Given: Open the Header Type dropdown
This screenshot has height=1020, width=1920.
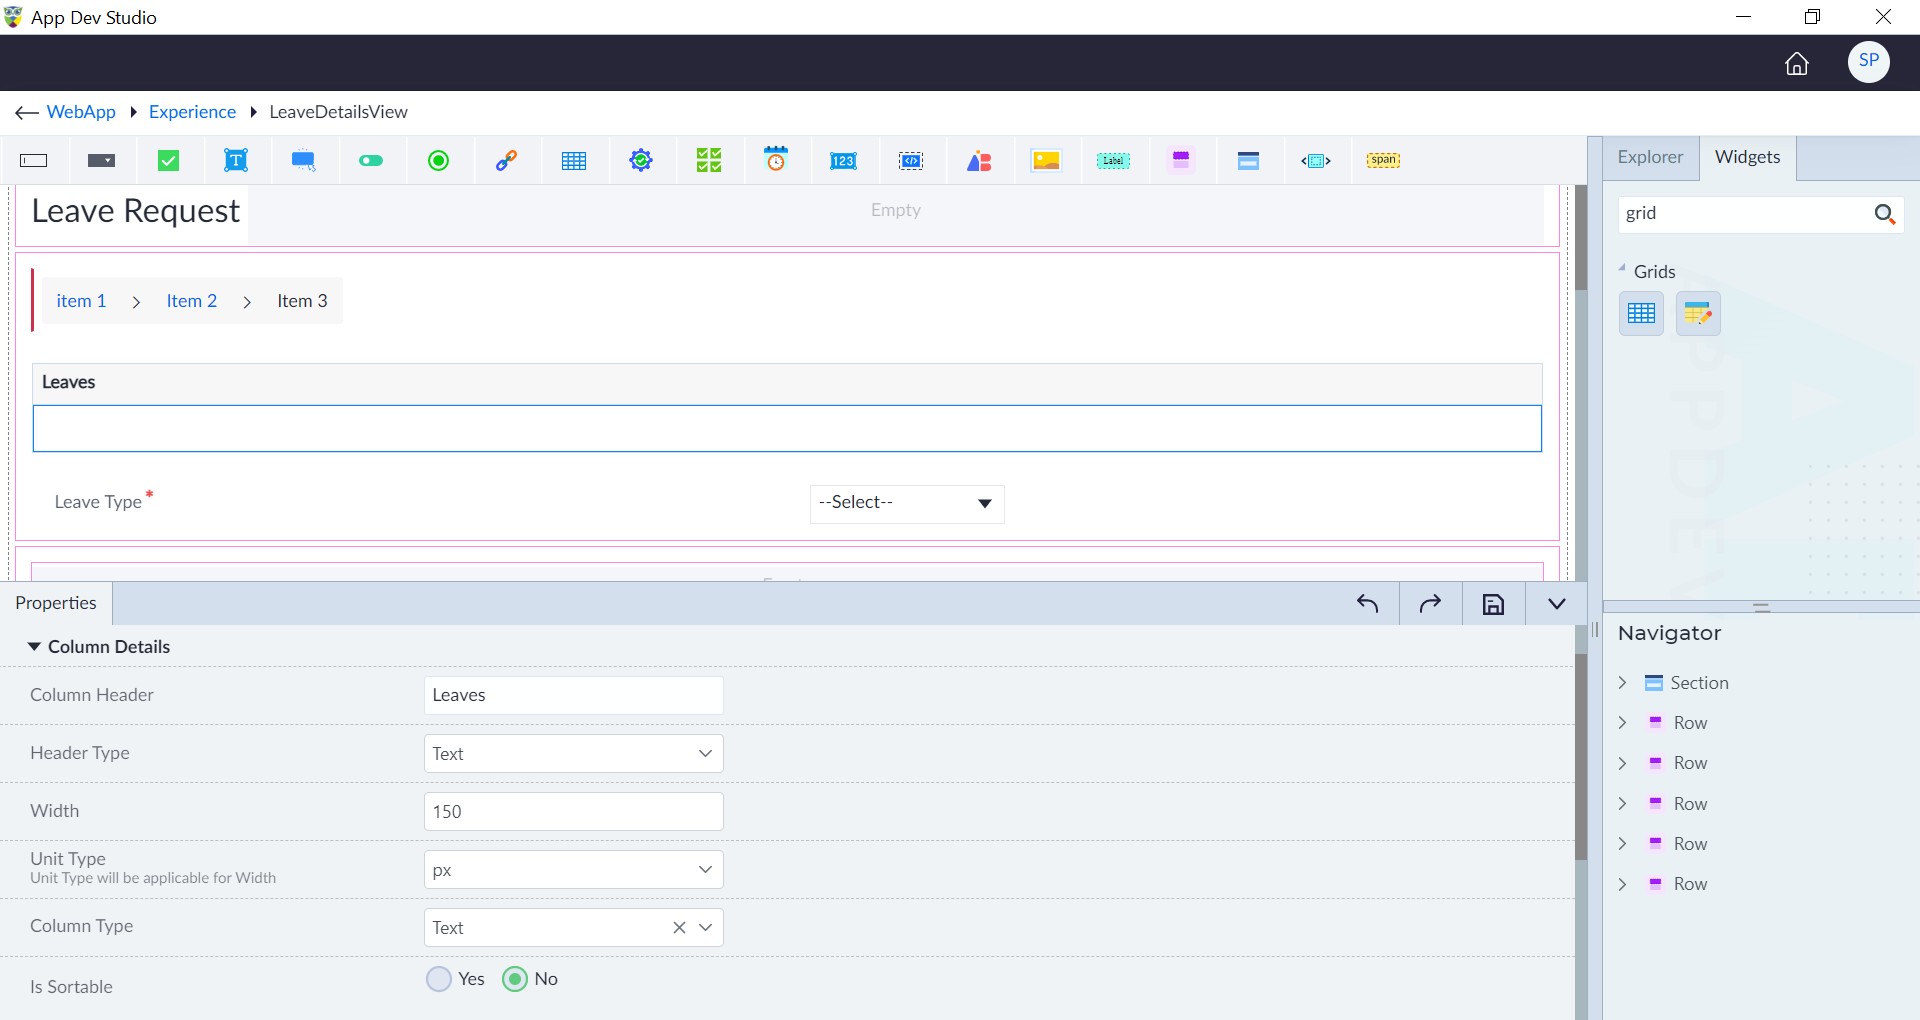Looking at the screenshot, I should (573, 754).
